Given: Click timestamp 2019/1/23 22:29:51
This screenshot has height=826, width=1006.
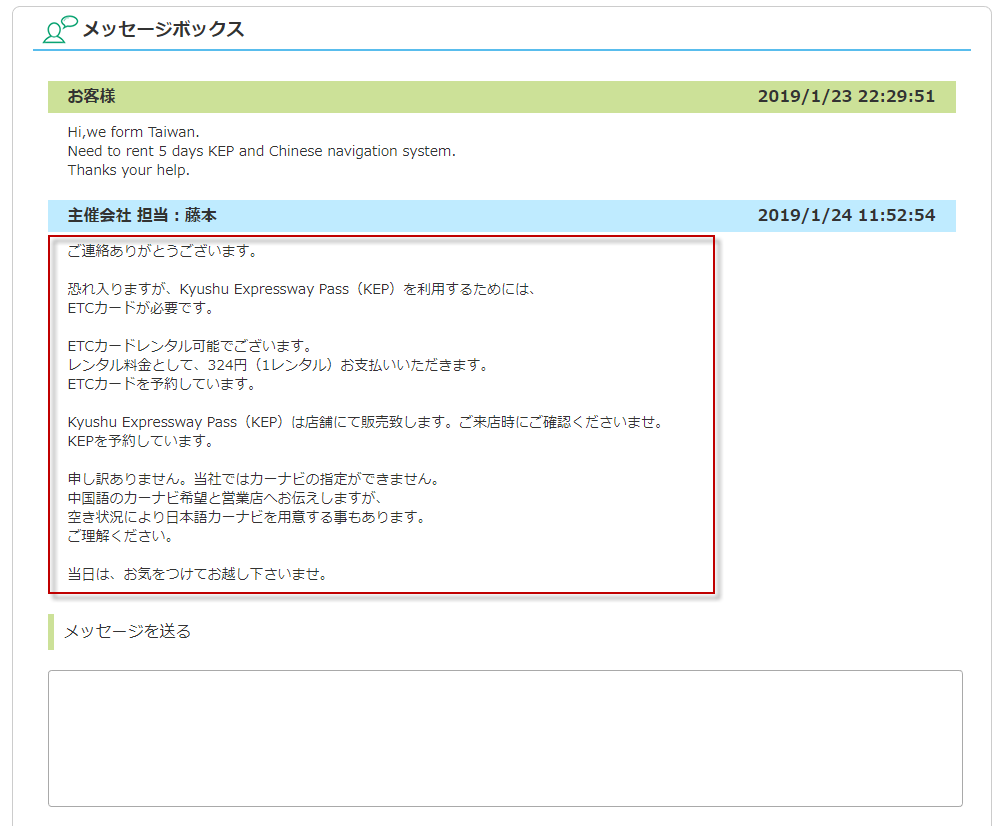Looking at the screenshot, I should coord(846,96).
